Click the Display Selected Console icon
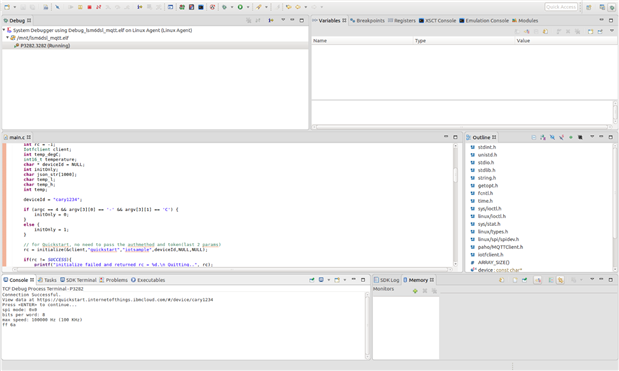This screenshot has width=619, height=371. click(321, 280)
